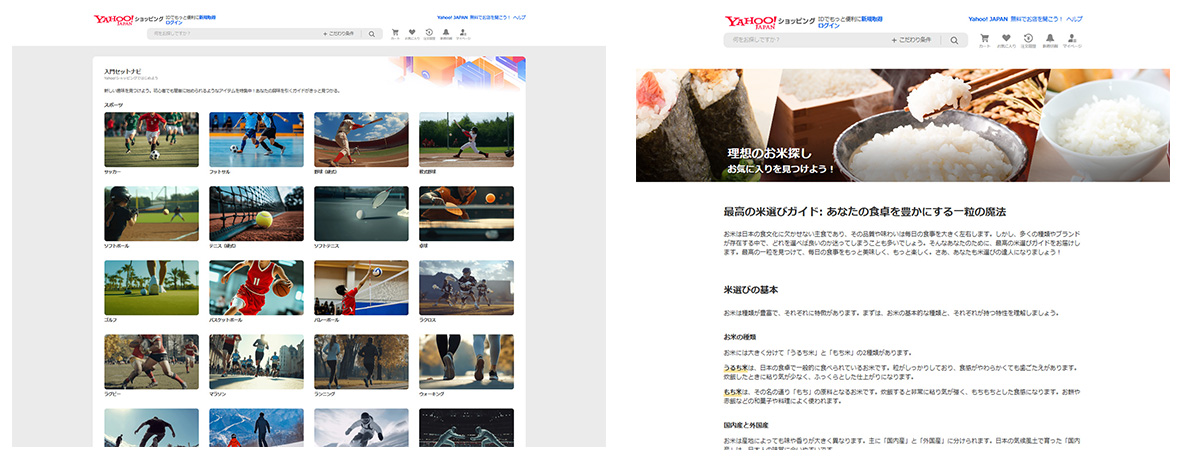This screenshot has width=1200, height=472.
Task: Click ヘルプ link in right page
Action: 1074,19
